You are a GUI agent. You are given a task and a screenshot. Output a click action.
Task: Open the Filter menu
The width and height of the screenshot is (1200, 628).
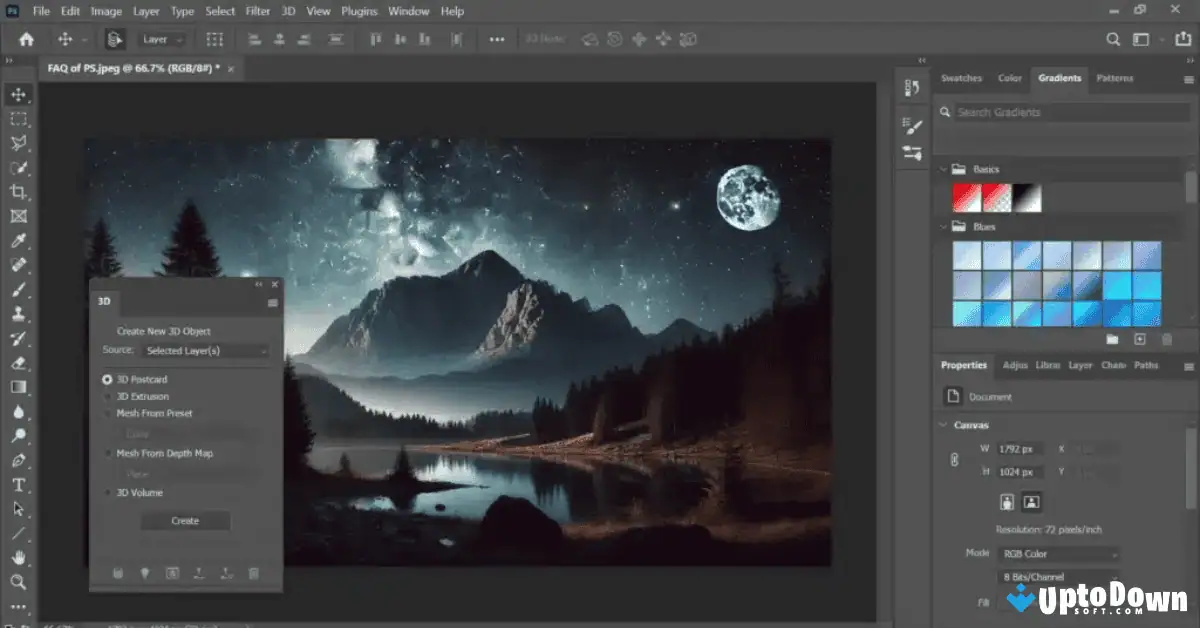point(257,11)
